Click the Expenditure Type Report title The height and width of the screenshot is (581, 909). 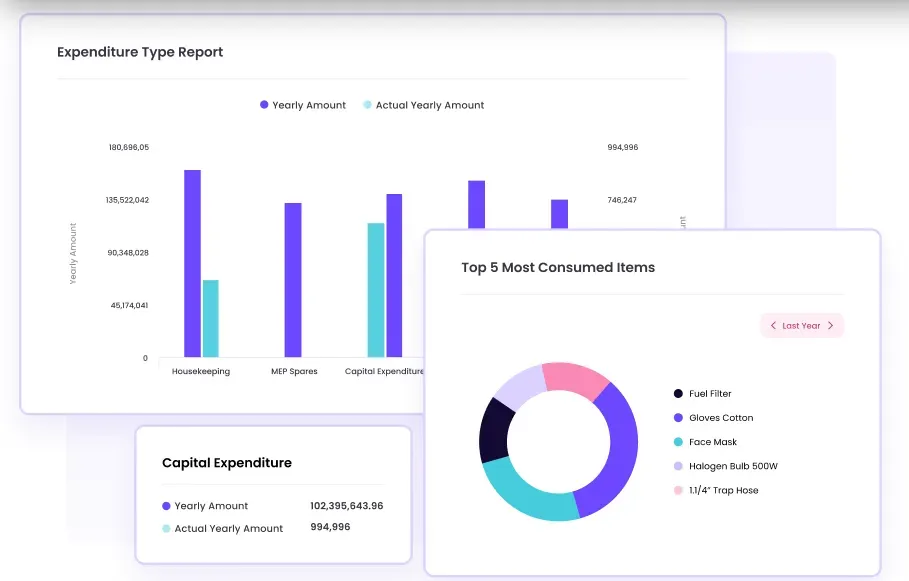pos(140,52)
